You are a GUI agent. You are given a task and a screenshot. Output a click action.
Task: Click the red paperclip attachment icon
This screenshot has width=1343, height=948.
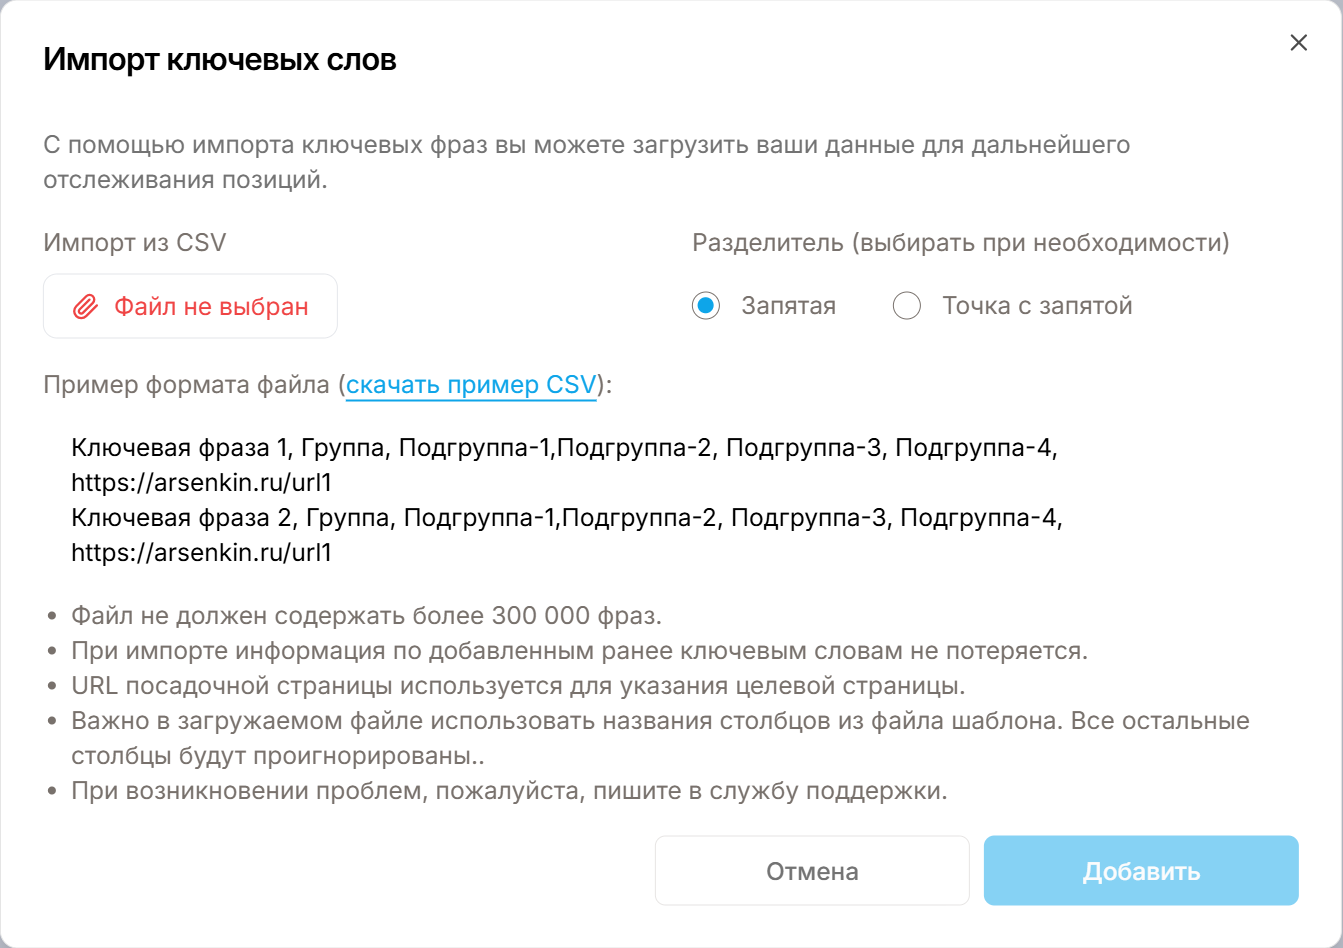click(x=86, y=307)
